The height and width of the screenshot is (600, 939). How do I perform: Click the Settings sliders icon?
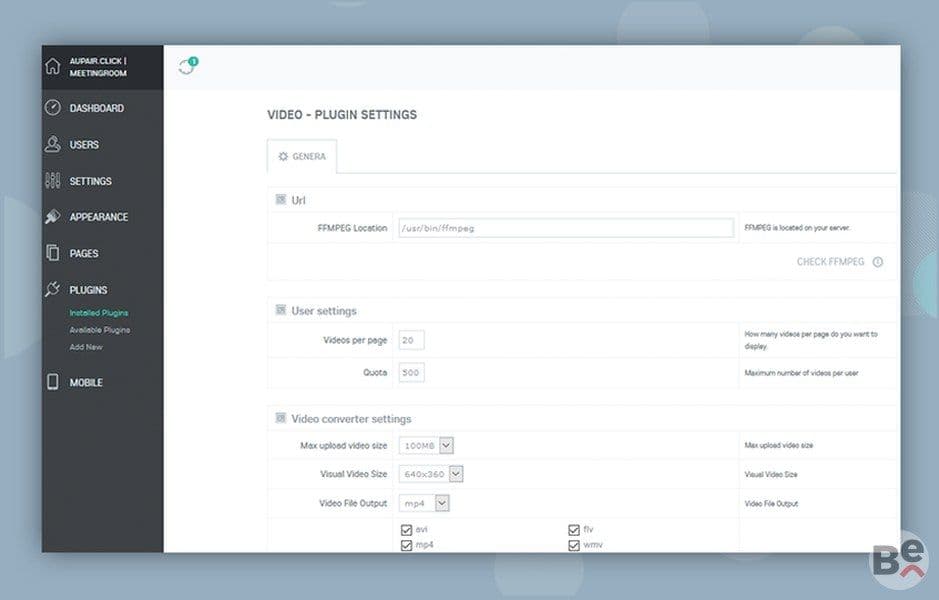[x=53, y=181]
